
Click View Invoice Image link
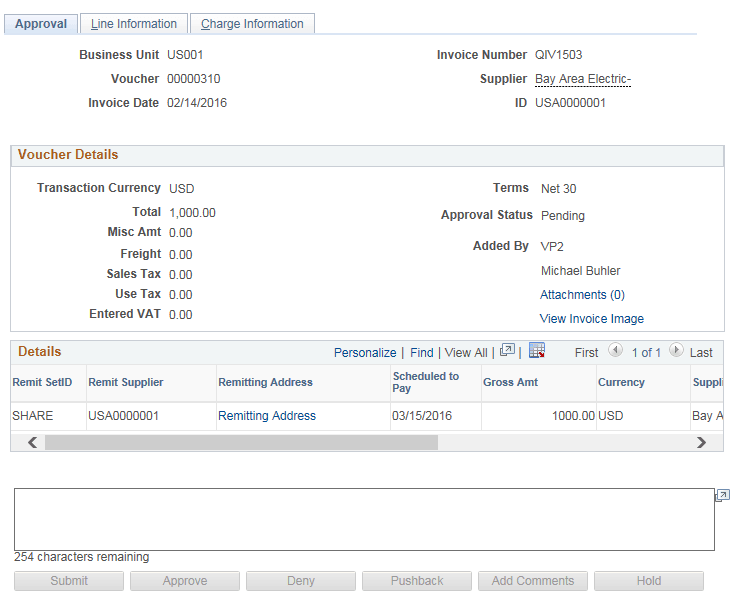coord(592,319)
